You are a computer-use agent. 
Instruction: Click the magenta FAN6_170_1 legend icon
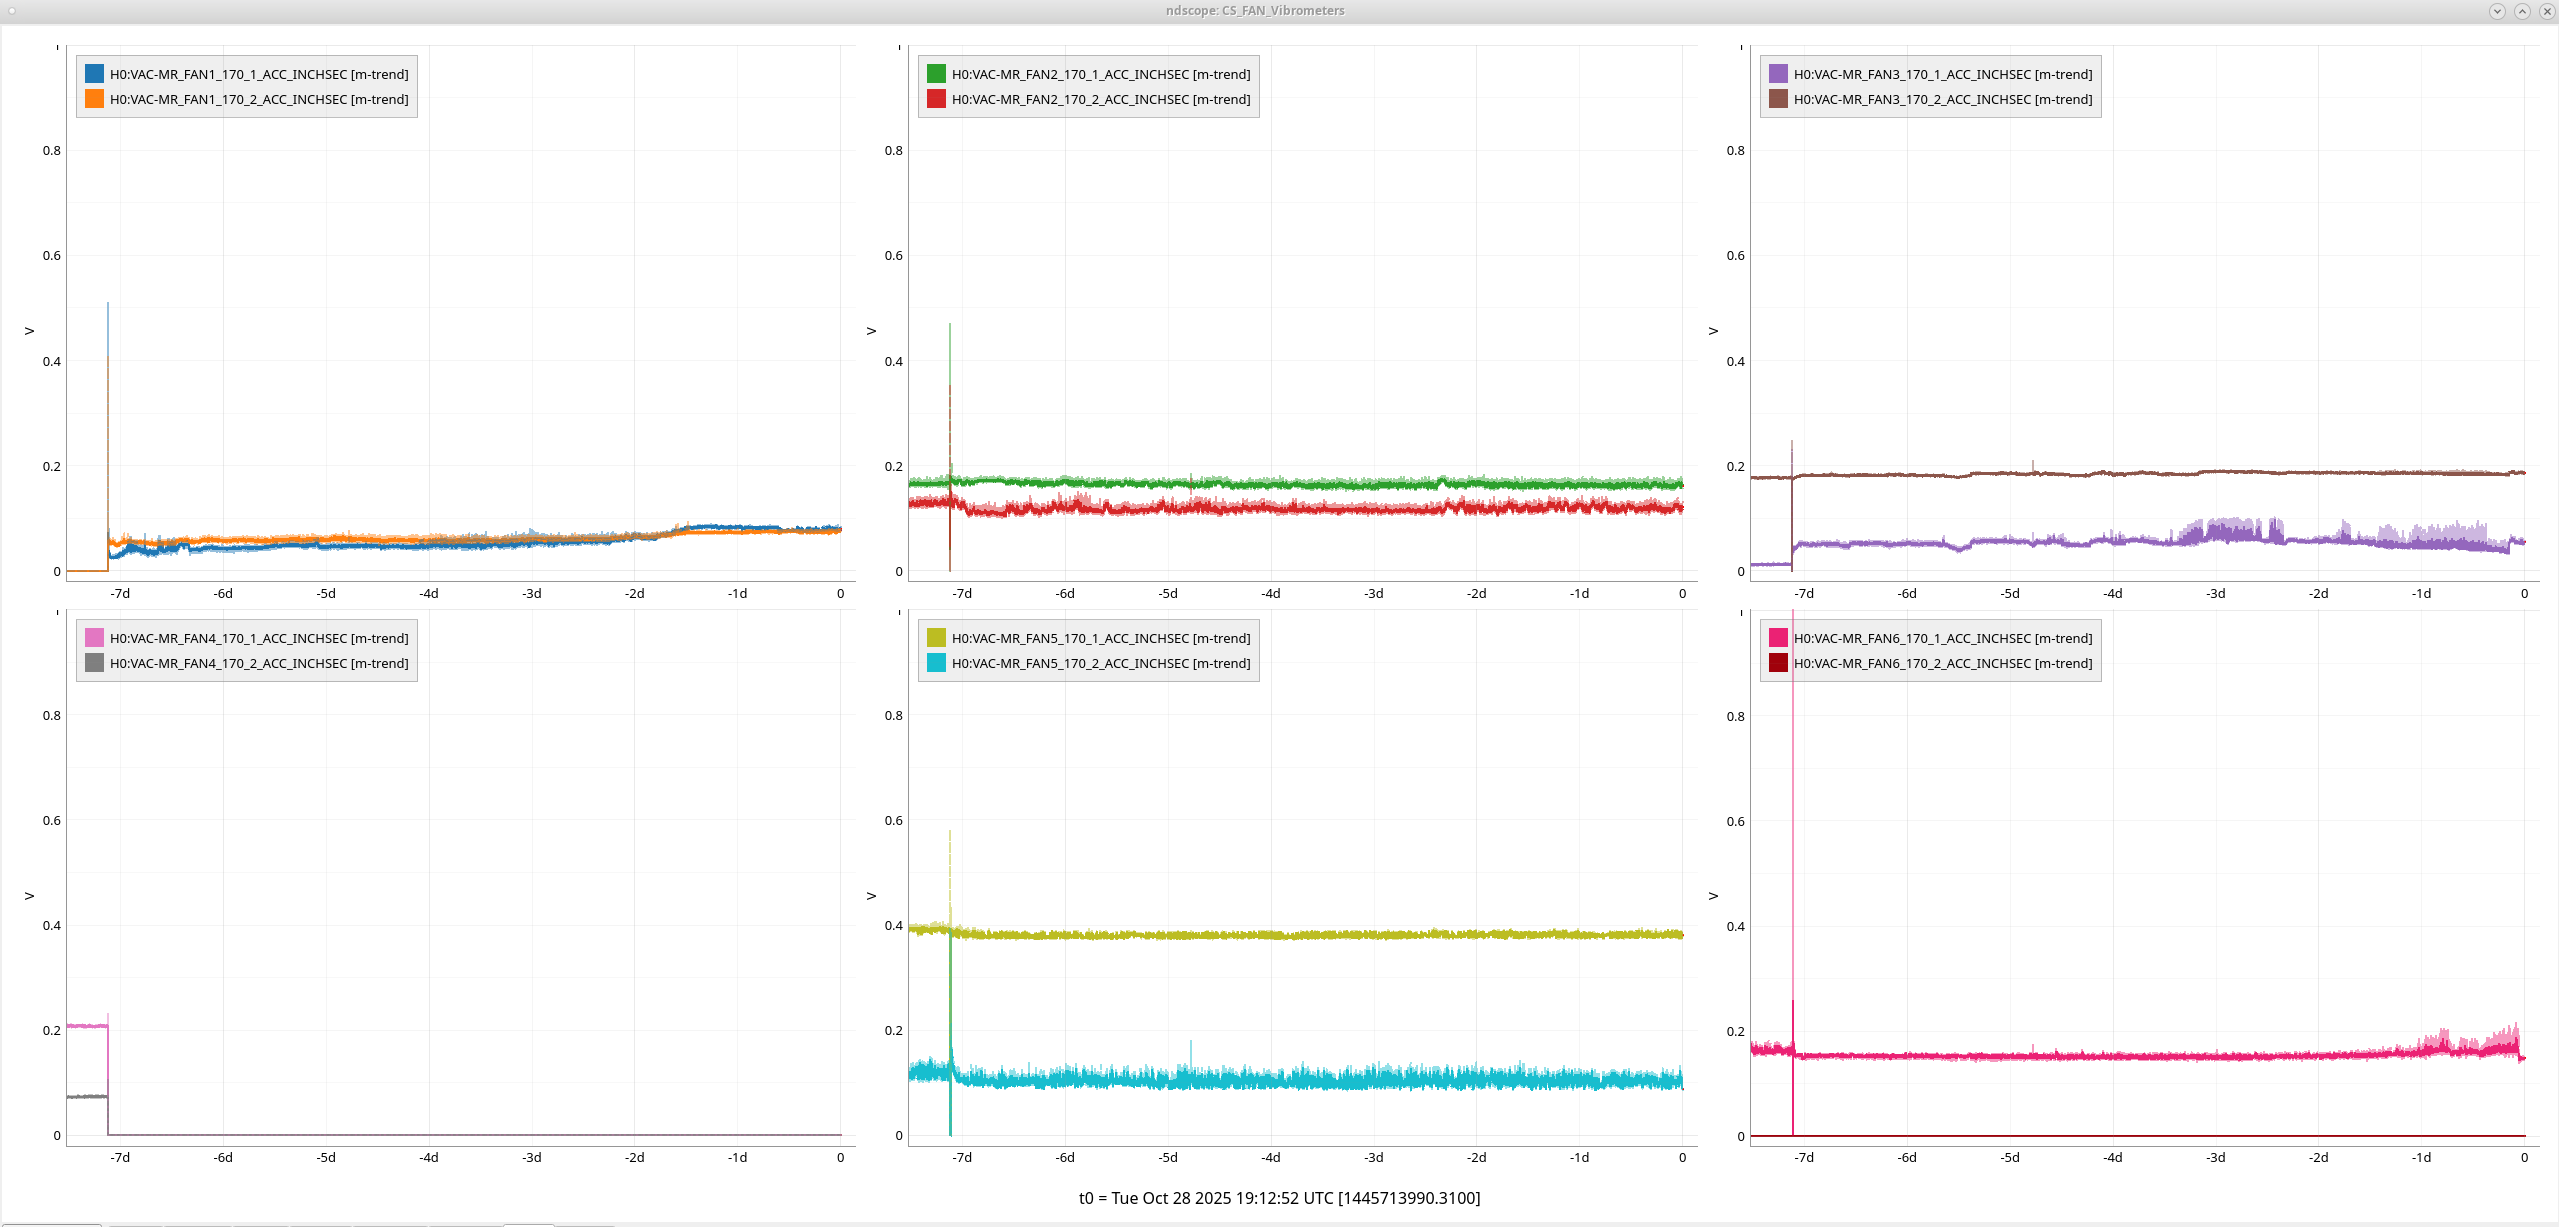point(1778,638)
